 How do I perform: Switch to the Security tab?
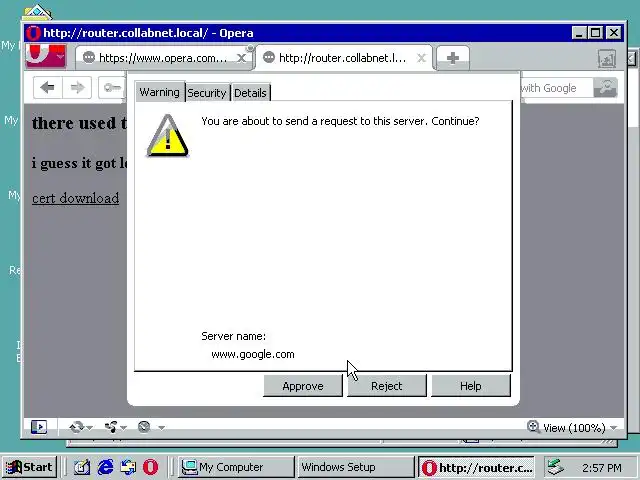[x=207, y=93]
